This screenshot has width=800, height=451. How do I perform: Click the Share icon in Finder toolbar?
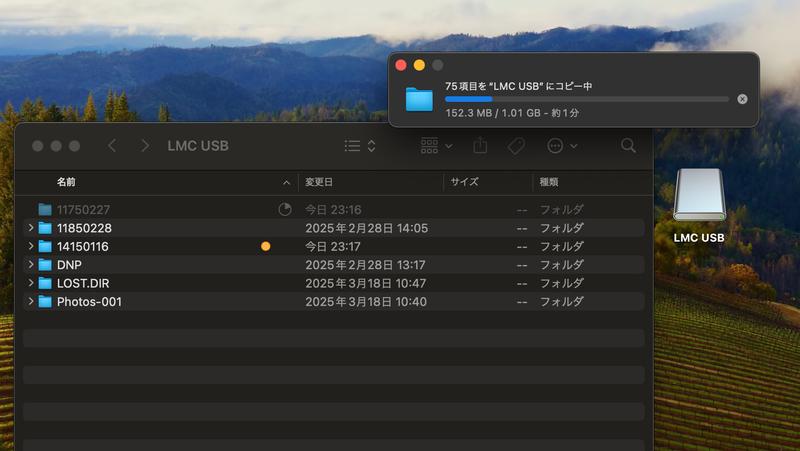[x=480, y=145]
